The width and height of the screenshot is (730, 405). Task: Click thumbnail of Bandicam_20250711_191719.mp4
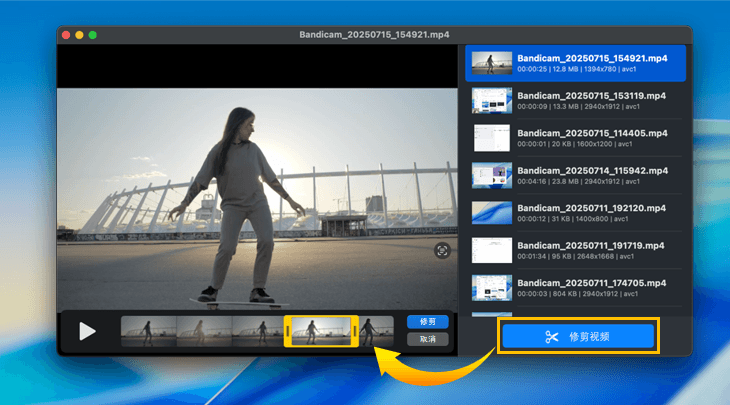[492, 250]
